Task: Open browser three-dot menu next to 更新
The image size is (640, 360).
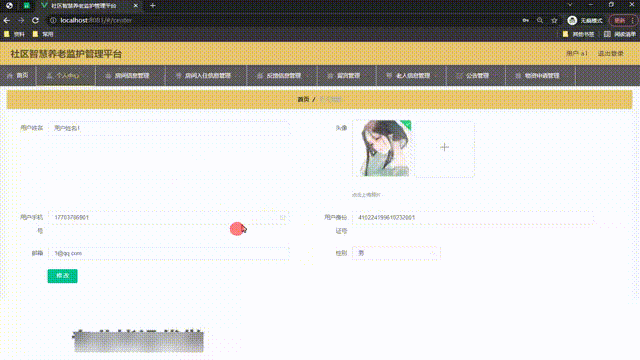Action: point(634,20)
